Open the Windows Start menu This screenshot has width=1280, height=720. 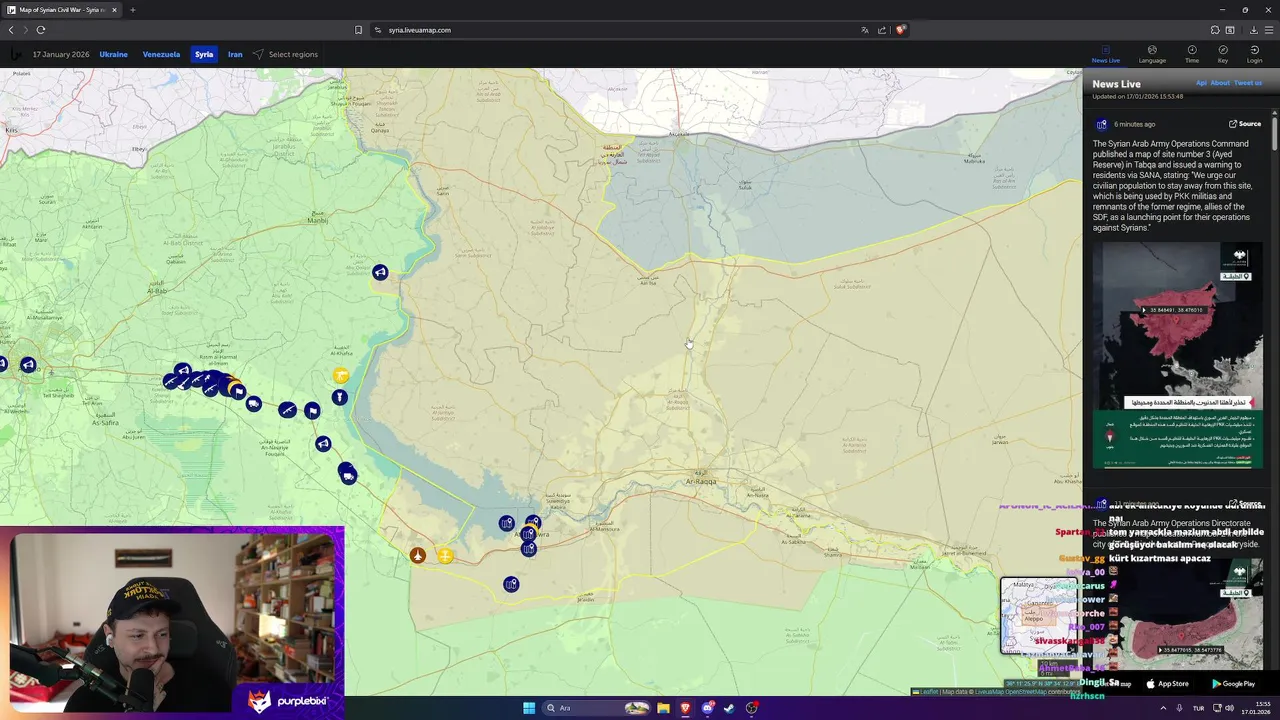pos(529,708)
